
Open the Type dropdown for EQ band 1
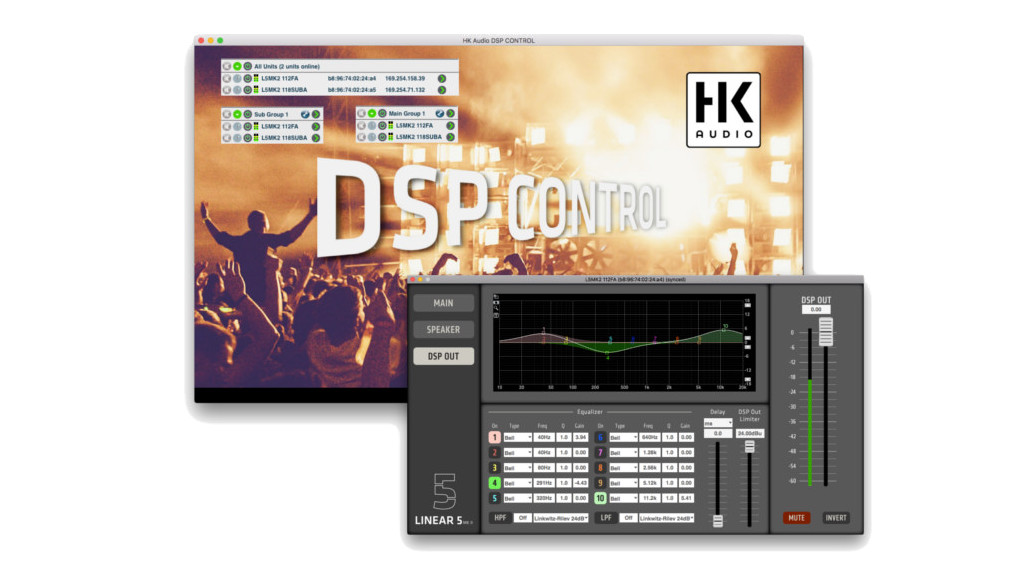(x=517, y=437)
